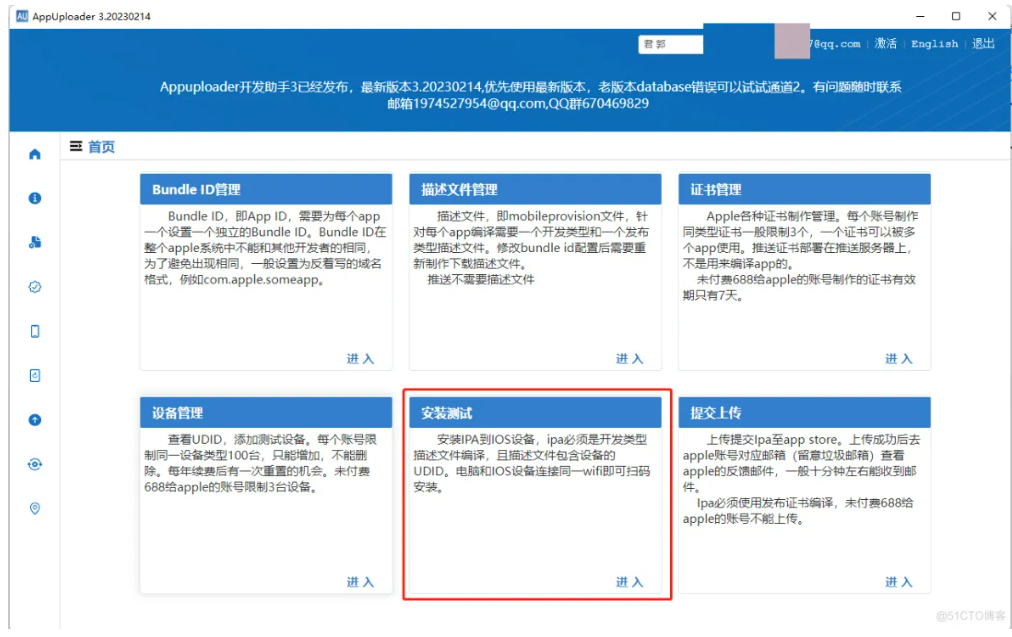1012x637 pixels.
Task: Select the 证书管理 description paragraph
Action: click(800, 256)
